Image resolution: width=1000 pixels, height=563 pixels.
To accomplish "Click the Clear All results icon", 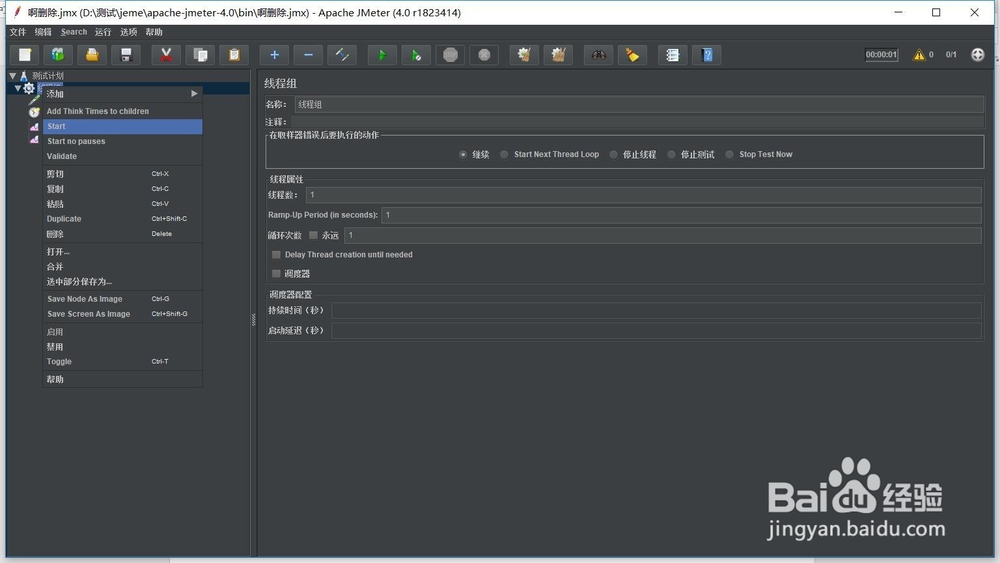I will click(x=558, y=55).
